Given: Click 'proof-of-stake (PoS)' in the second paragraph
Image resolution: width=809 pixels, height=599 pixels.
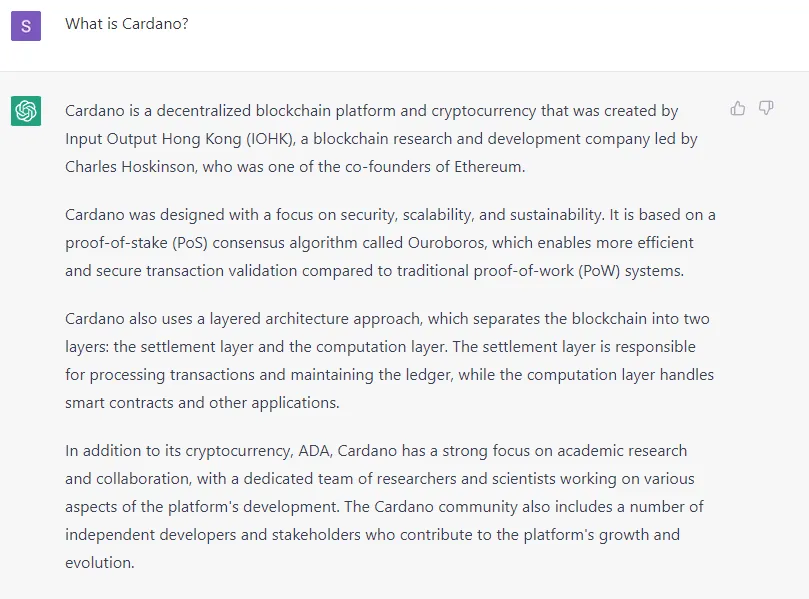Looking at the screenshot, I should (137, 242).
